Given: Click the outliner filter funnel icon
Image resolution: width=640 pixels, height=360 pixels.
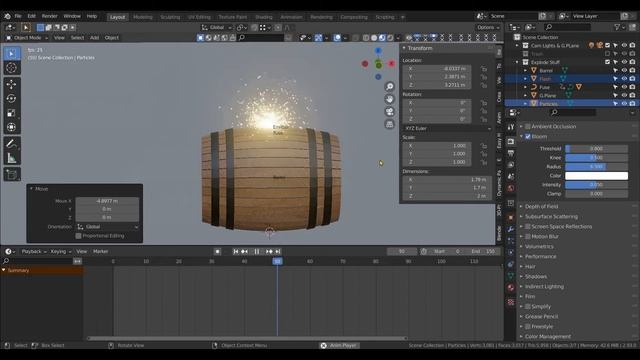Looking at the screenshot, I should tap(617, 27).
